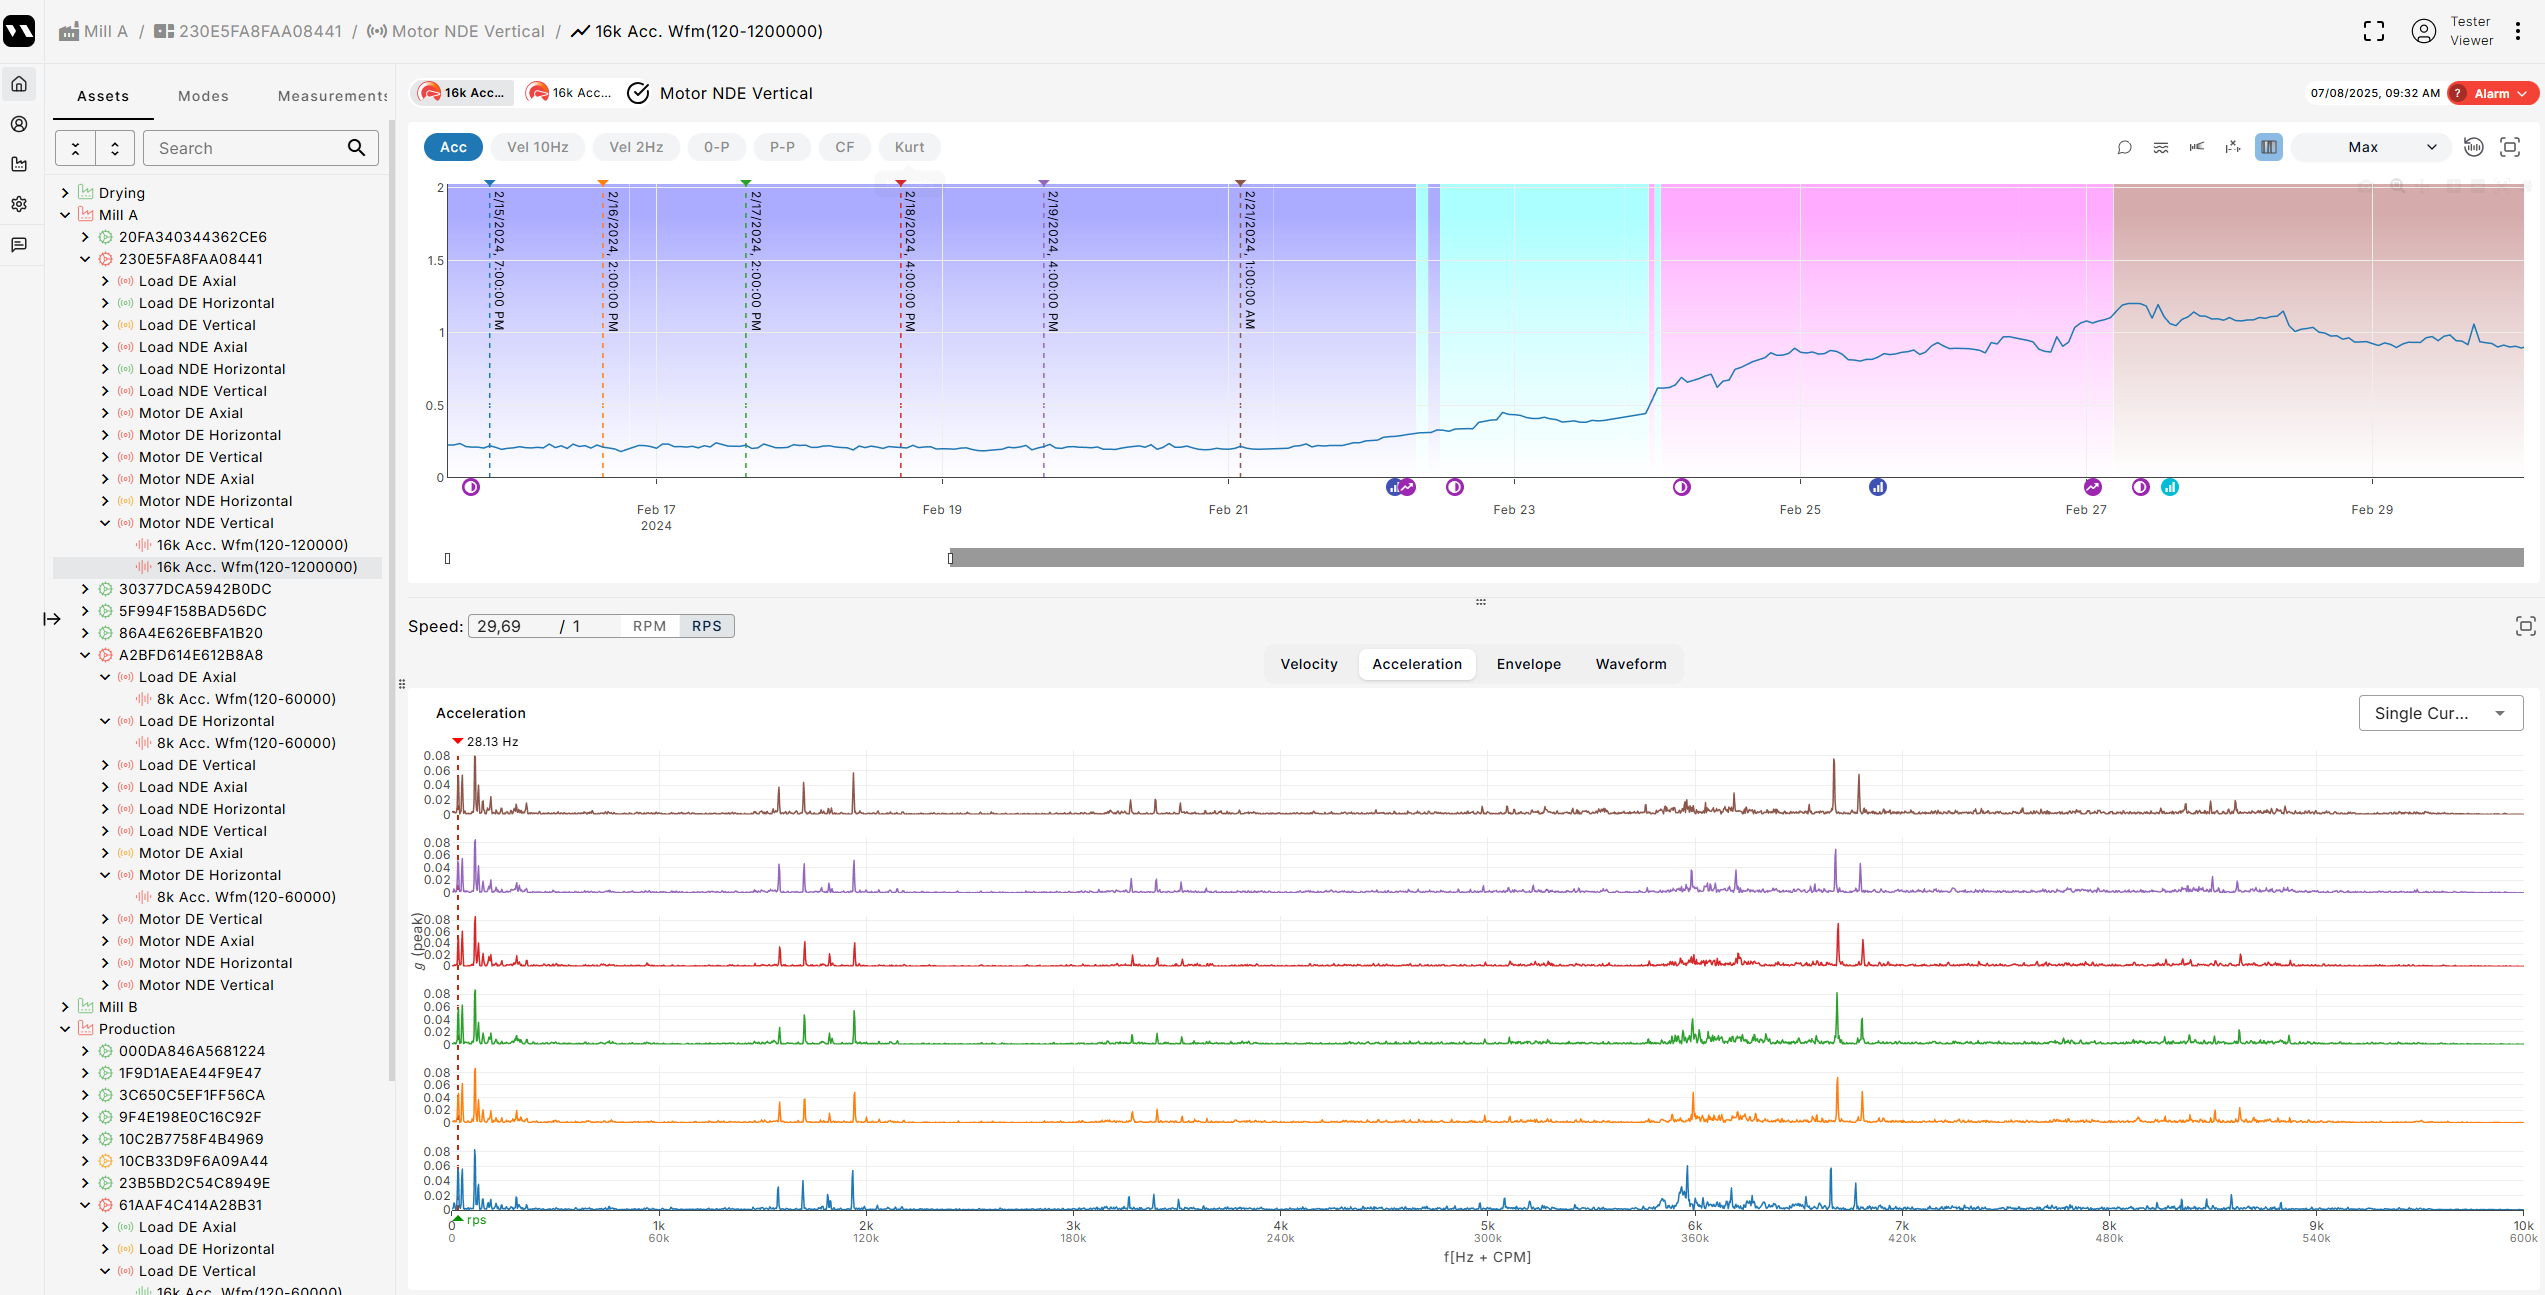
Task: Expand the trend chart to full view
Action: [2510, 147]
